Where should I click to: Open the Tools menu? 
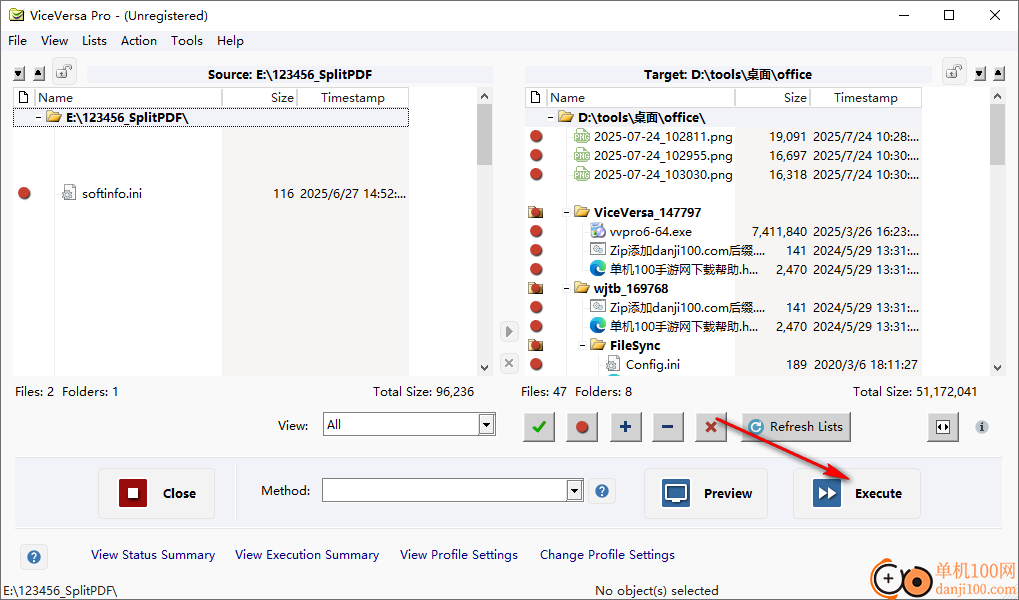pos(187,40)
